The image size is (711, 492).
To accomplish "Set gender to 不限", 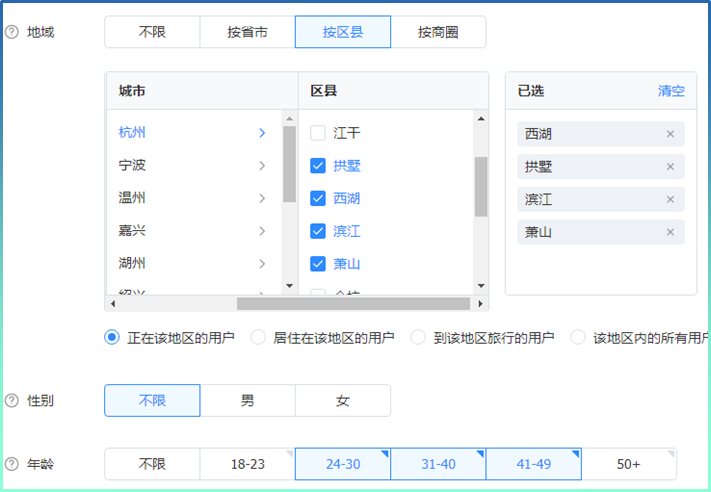I will tap(152, 400).
